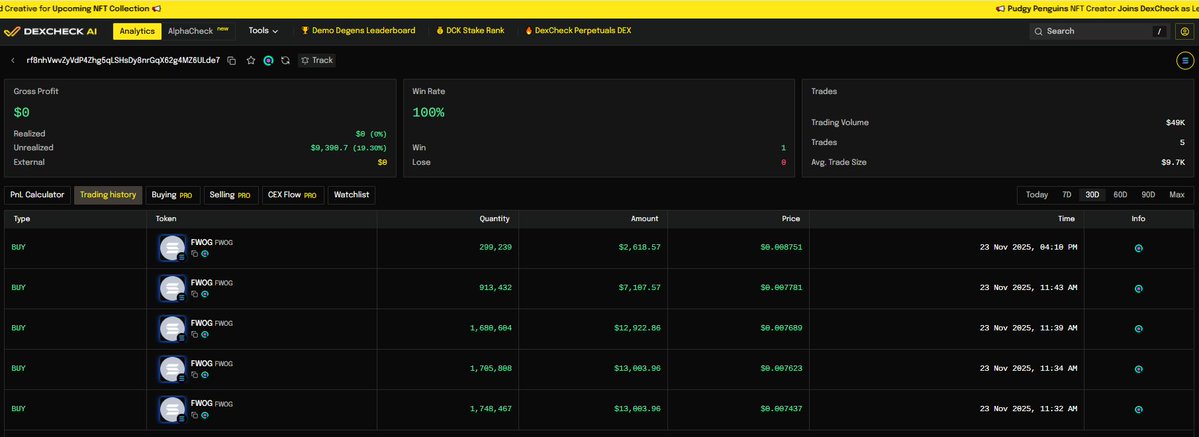The height and width of the screenshot is (437, 1199).
Task: Open Demo Degens Leaderboard
Action: (x=358, y=31)
